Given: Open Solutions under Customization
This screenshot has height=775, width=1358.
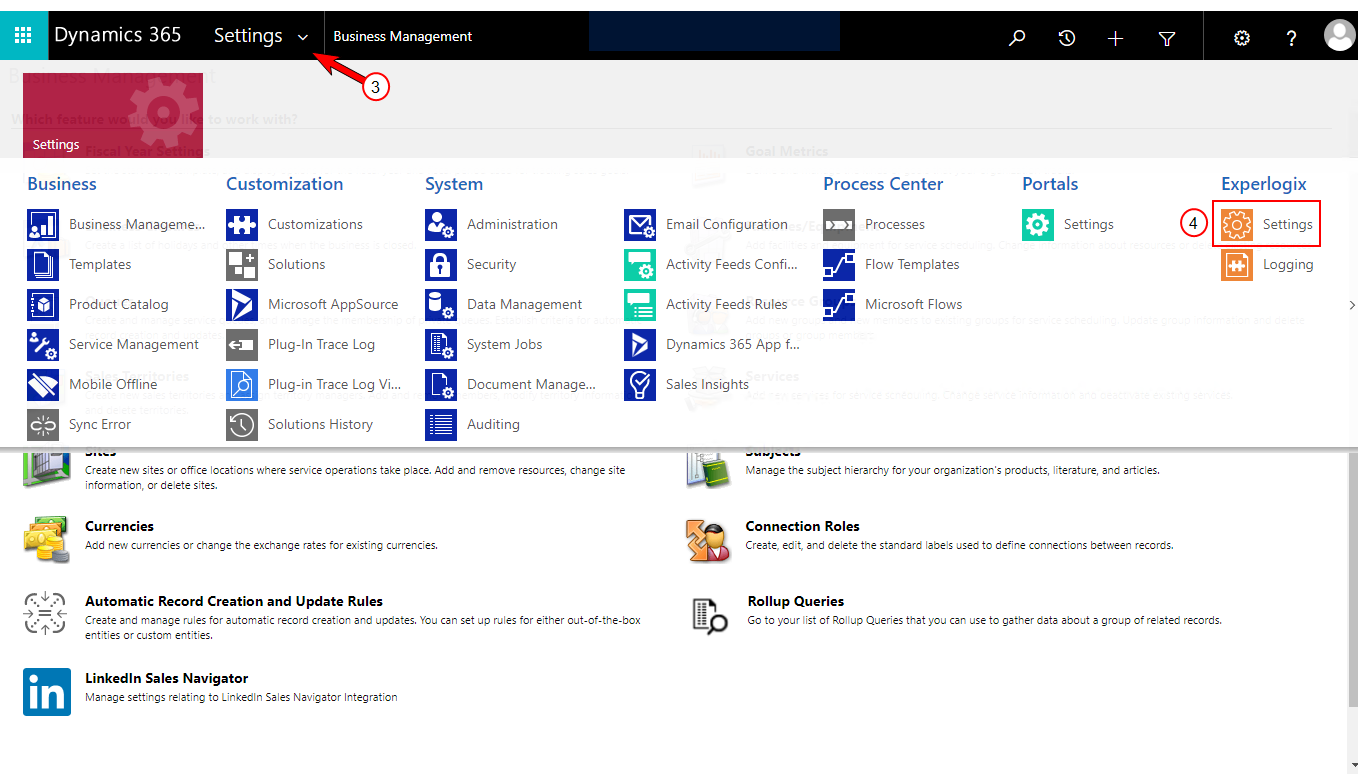Looking at the screenshot, I should tap(296, 264).
